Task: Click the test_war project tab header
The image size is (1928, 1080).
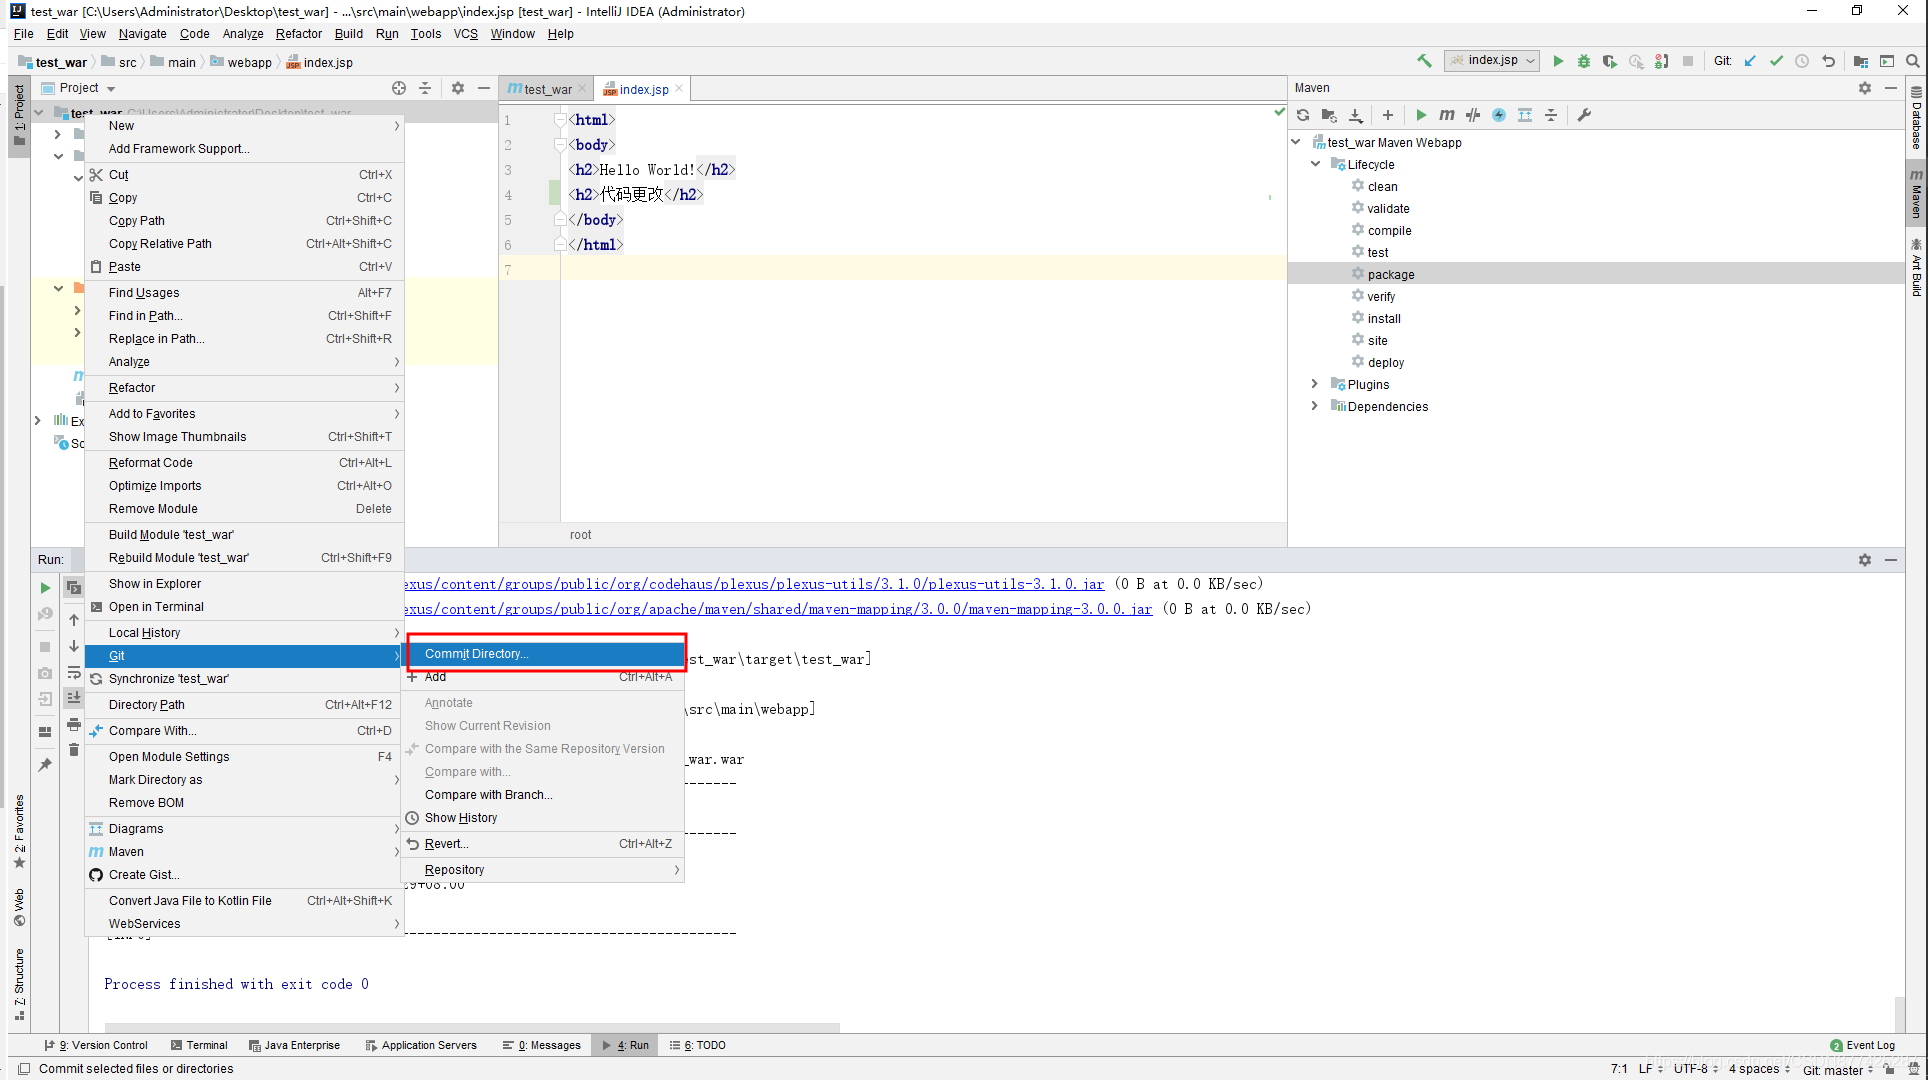Action: (x=547, y=89)
